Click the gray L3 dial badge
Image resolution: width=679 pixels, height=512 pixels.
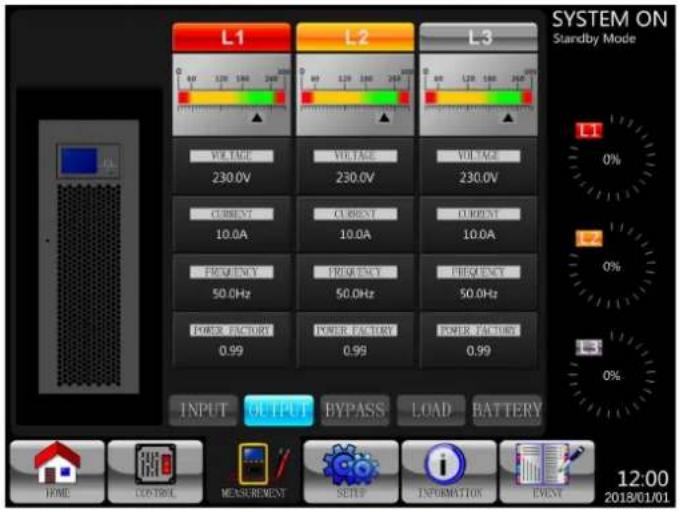click(x=589, y=347)
